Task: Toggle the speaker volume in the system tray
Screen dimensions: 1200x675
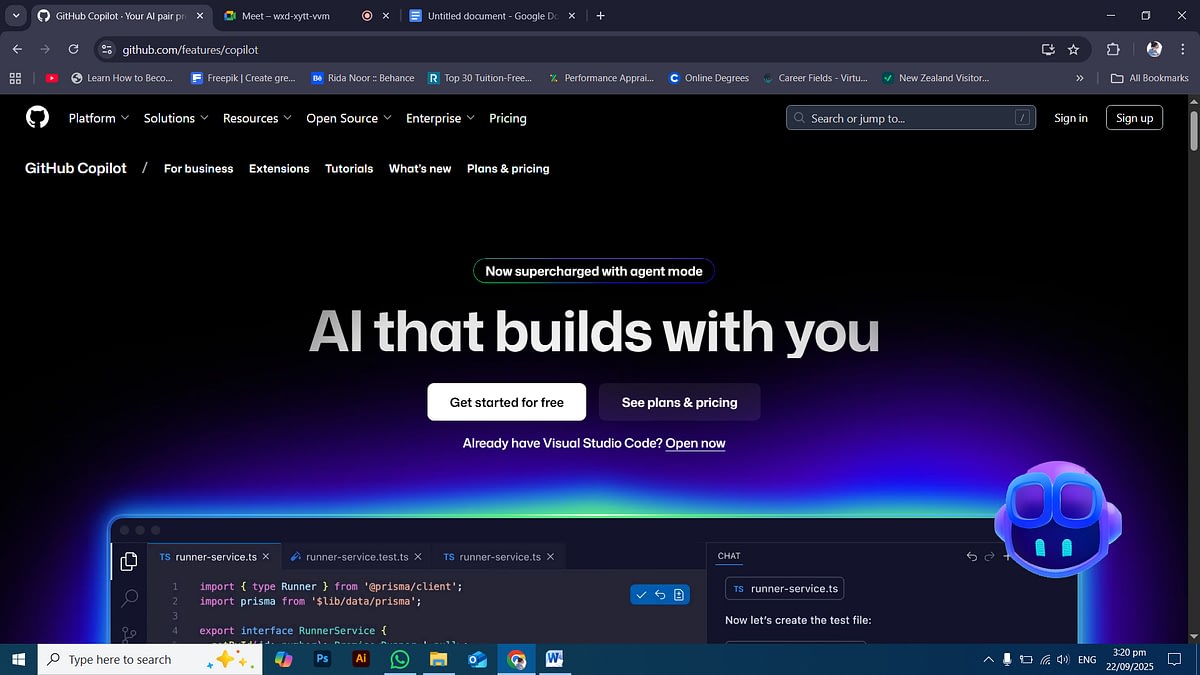Action: pyautogui.click(x=1062, y=659)
